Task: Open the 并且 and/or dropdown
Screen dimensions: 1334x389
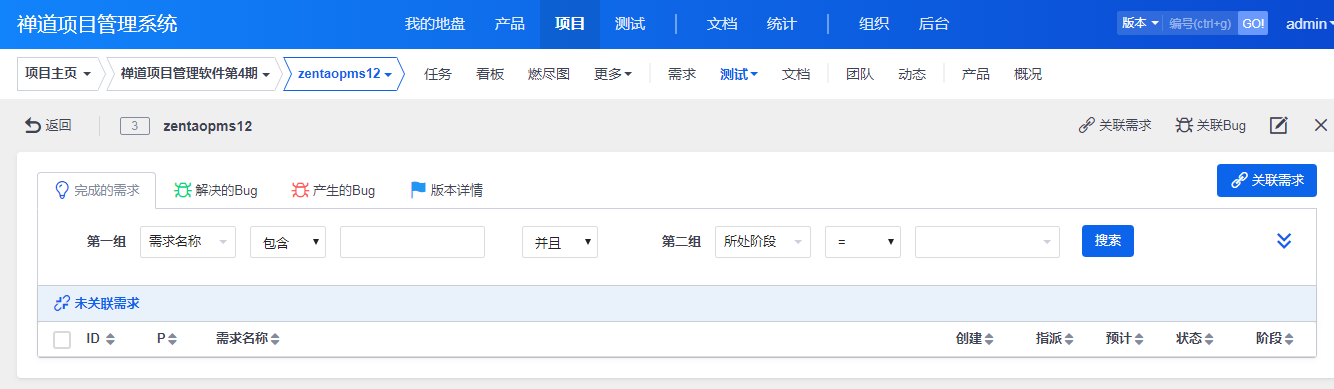Action: click(x=560, y=241)
